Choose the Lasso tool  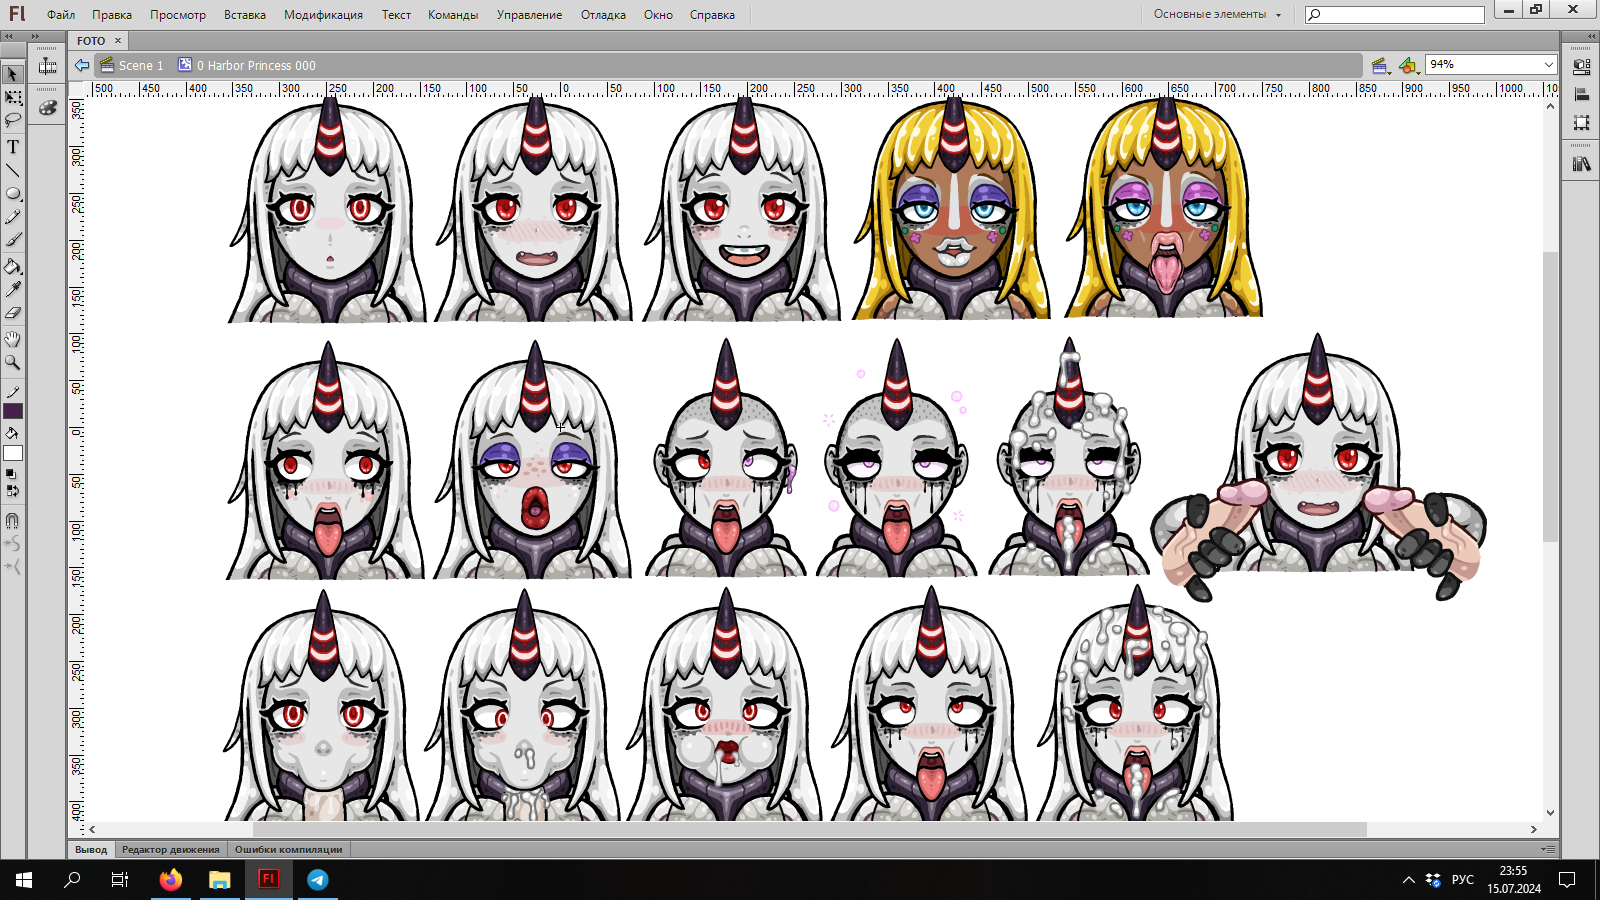pos(13,120)
